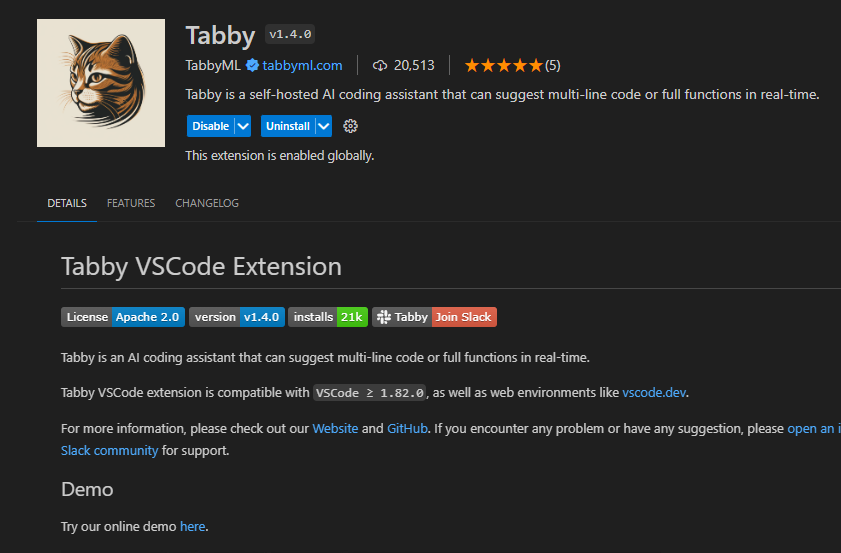Switch to the FEATURES tab
The image size is (841, 553).
(x=131, y=203)
